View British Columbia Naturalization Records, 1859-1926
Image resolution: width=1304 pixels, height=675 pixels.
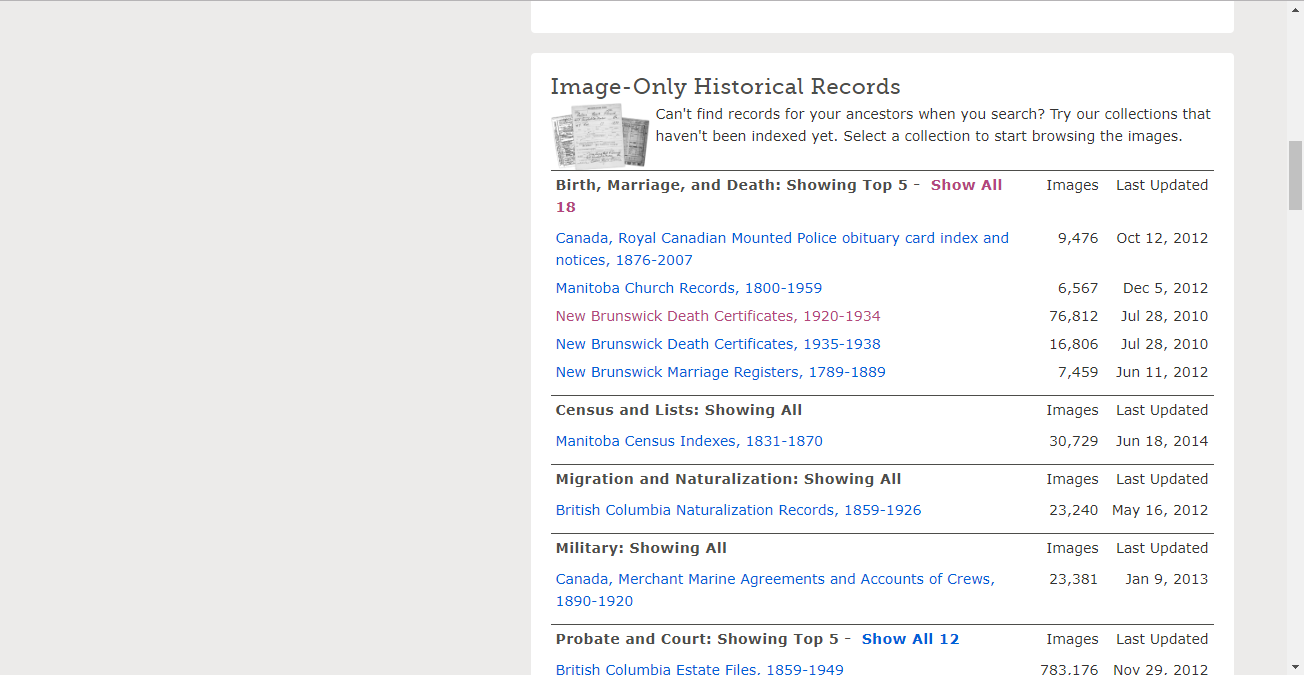click(x=738, y=510)
